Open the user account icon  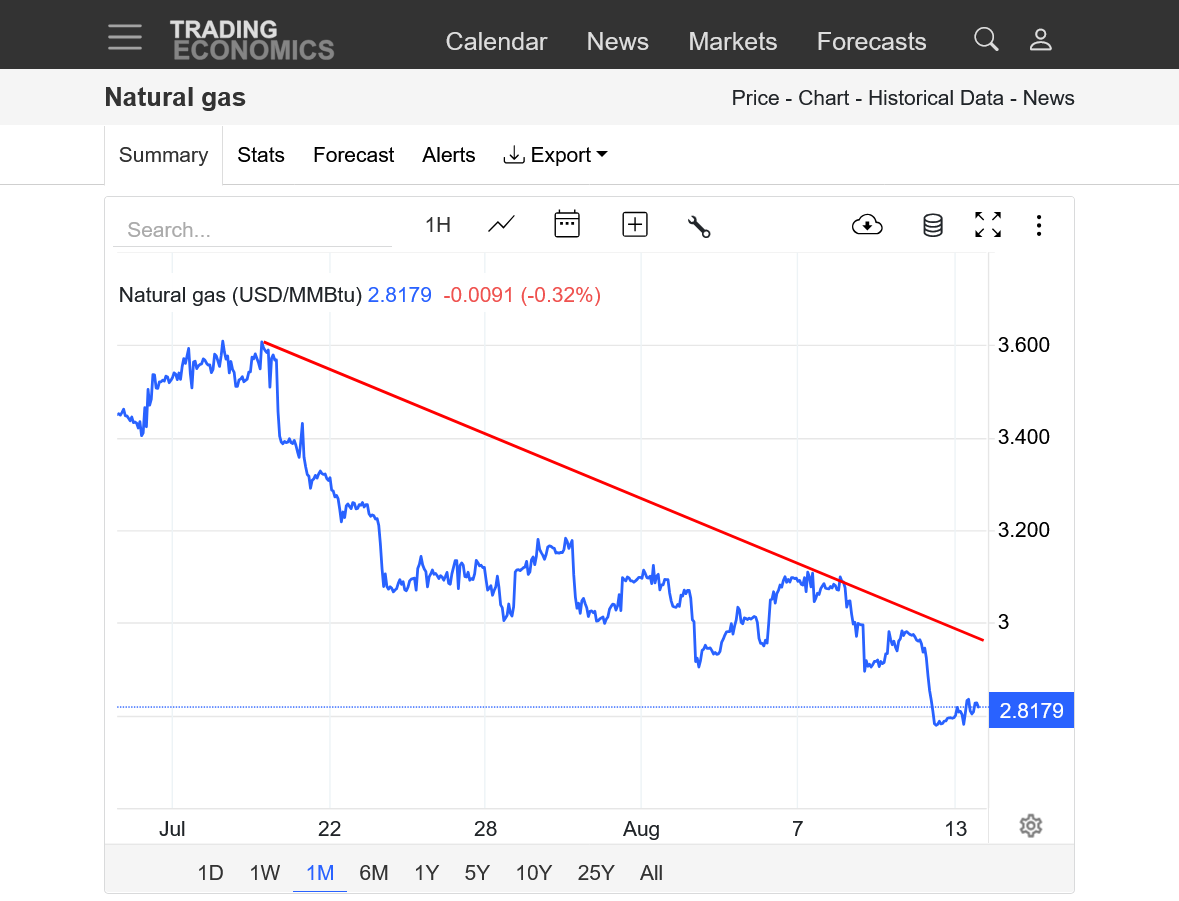(1041, 40)
